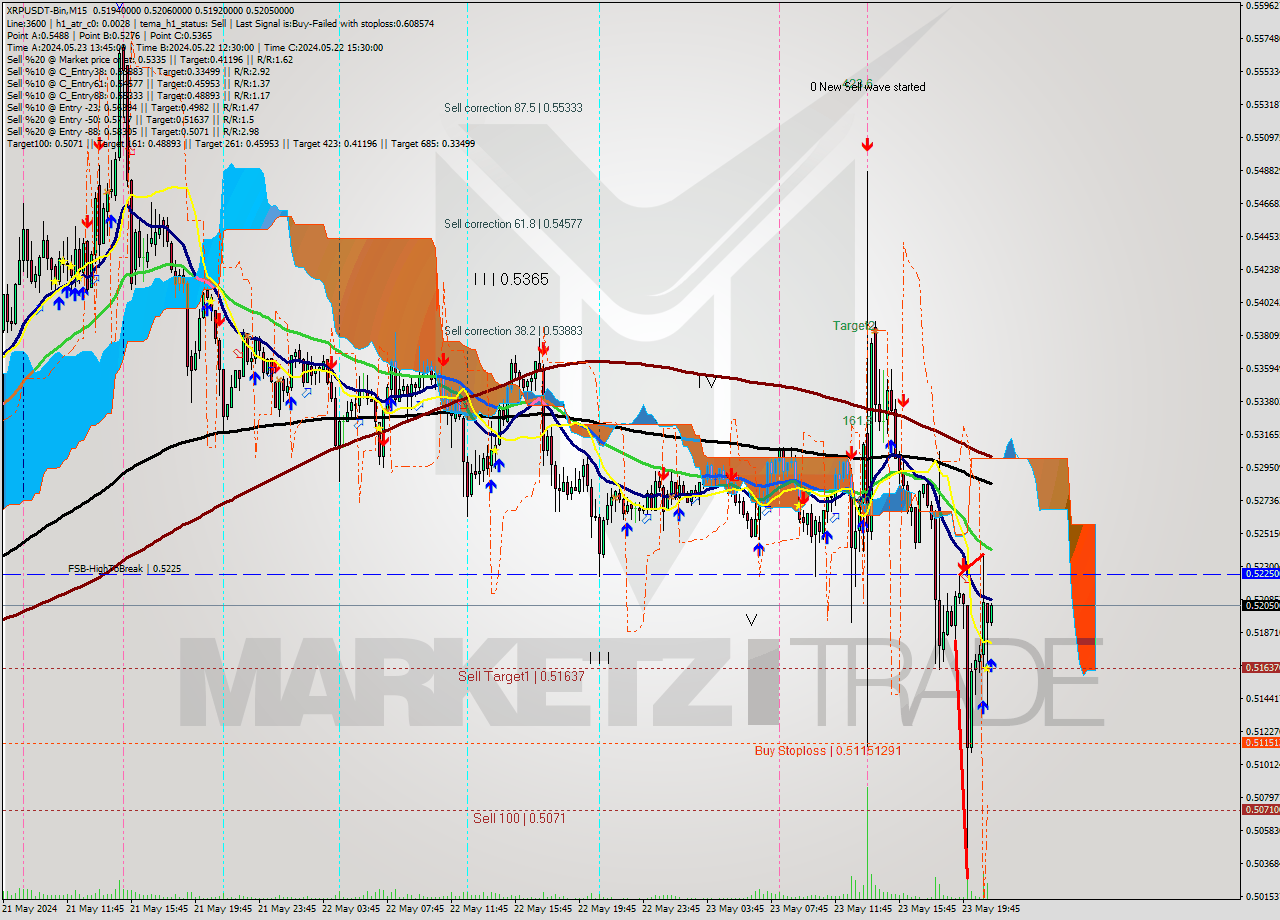Image resolution: width=1280 pixels, height=920 pixels.
Task: Click the red down arrow above 'Sell correction 38.2' candle
Action: click(x=542, y=349)
